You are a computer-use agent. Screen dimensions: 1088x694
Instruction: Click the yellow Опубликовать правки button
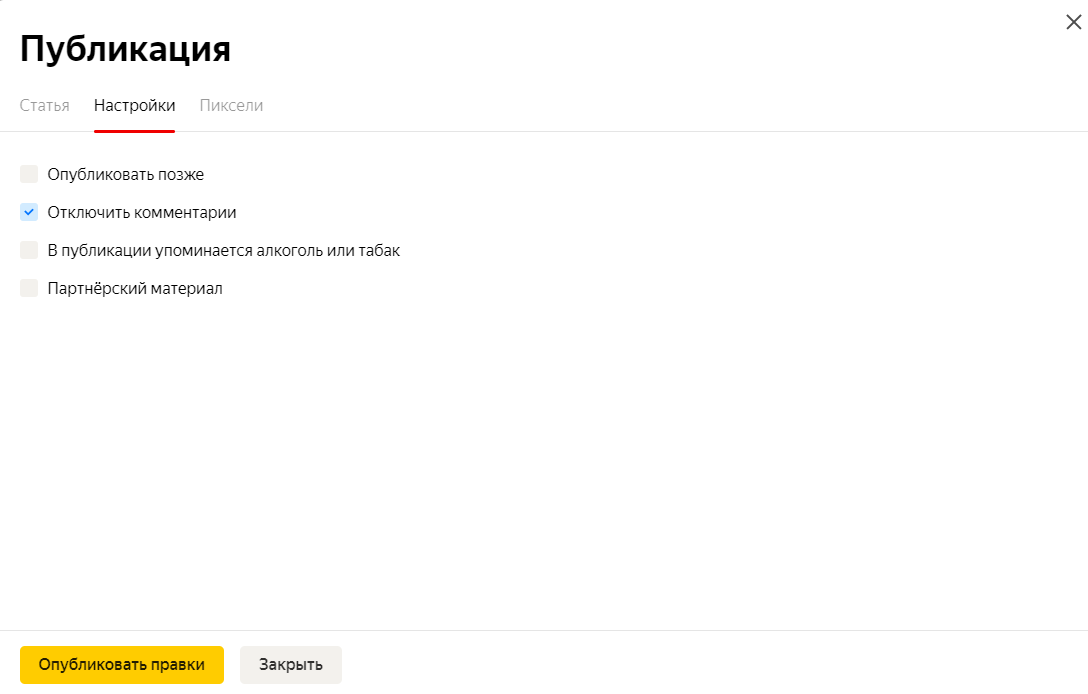122,665
